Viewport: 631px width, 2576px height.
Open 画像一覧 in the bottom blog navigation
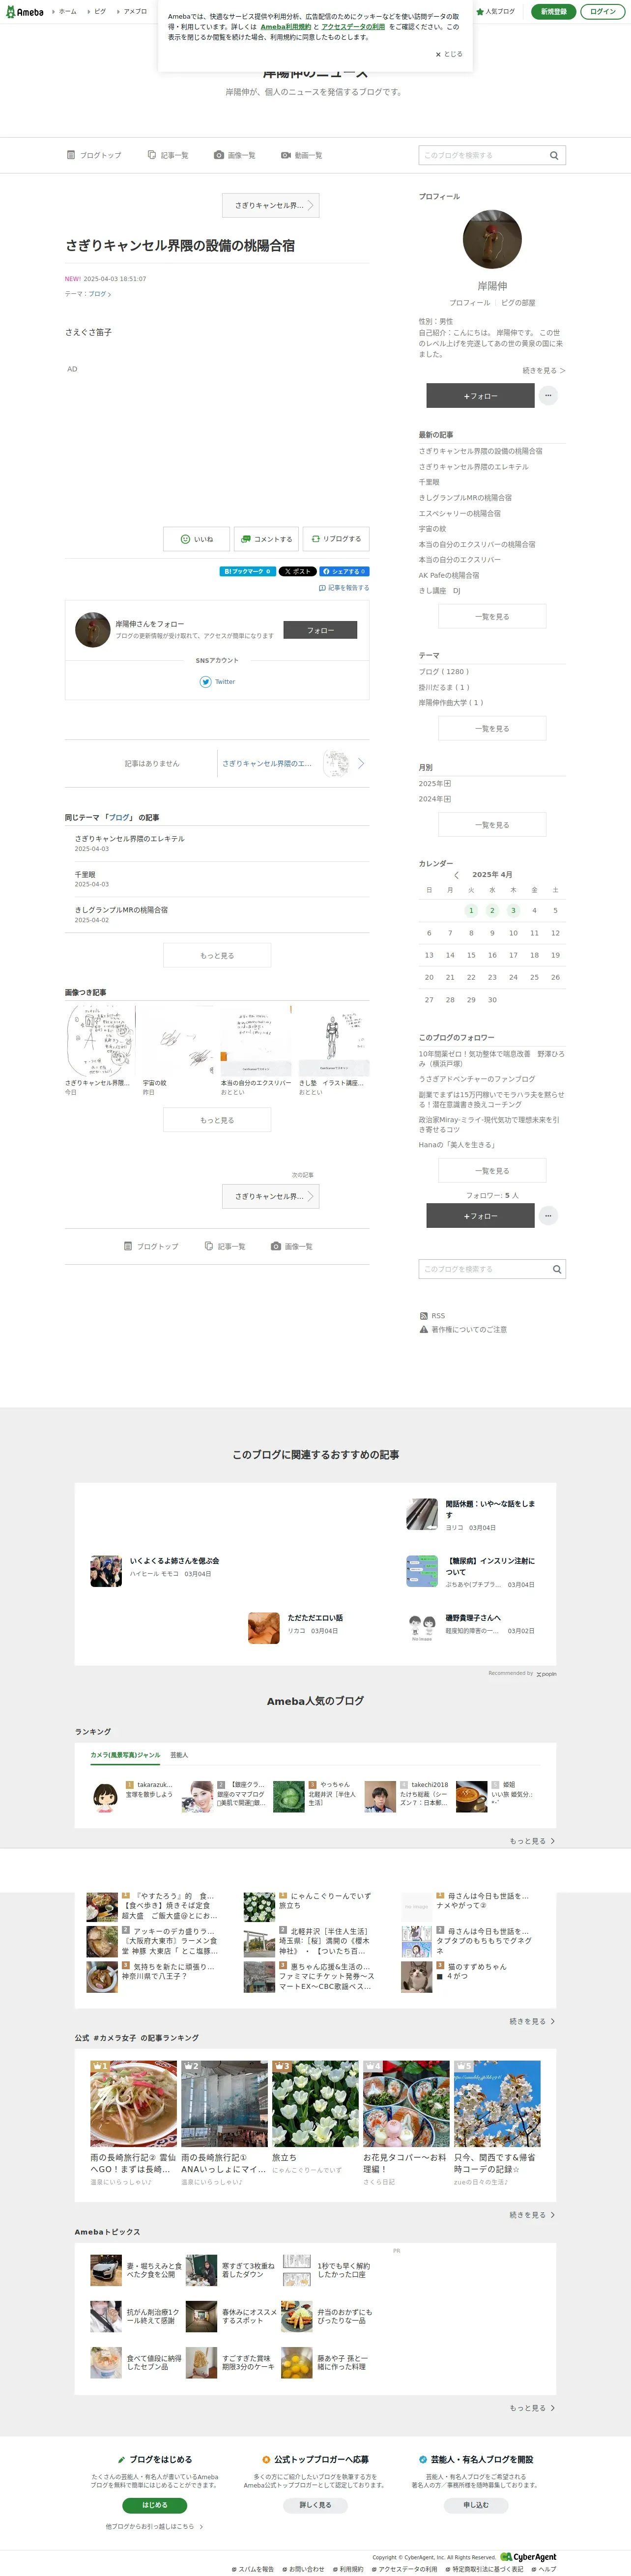pyautogui.click(x=292, y=1246)
